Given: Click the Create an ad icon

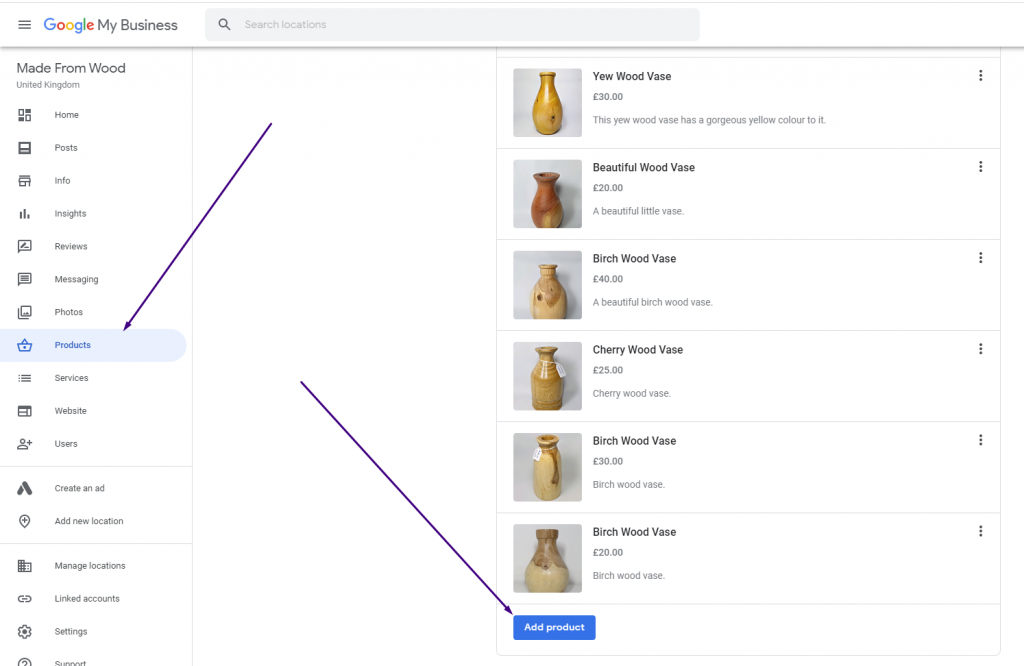Looking at the screenshot, I should [25, 488].
